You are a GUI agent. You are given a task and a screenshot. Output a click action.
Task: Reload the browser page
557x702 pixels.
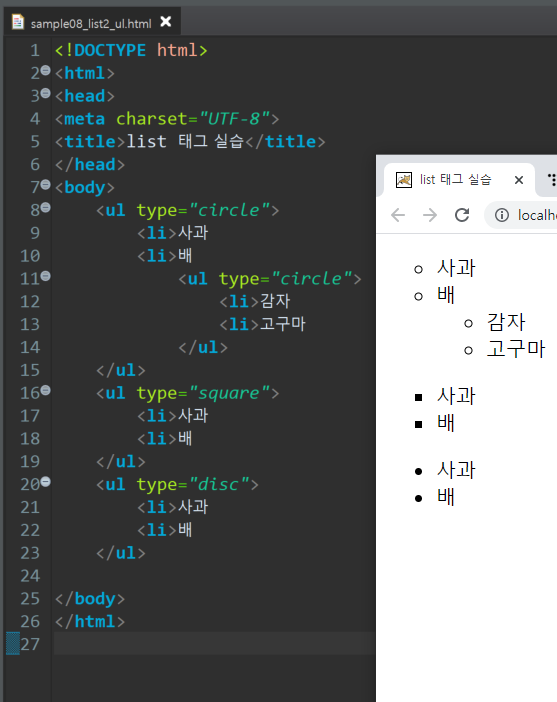462,215
